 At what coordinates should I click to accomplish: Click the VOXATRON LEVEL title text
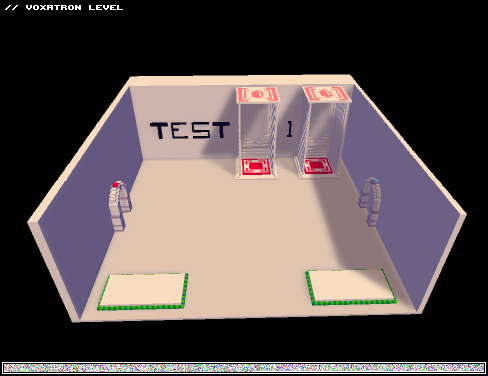[74, 7]
